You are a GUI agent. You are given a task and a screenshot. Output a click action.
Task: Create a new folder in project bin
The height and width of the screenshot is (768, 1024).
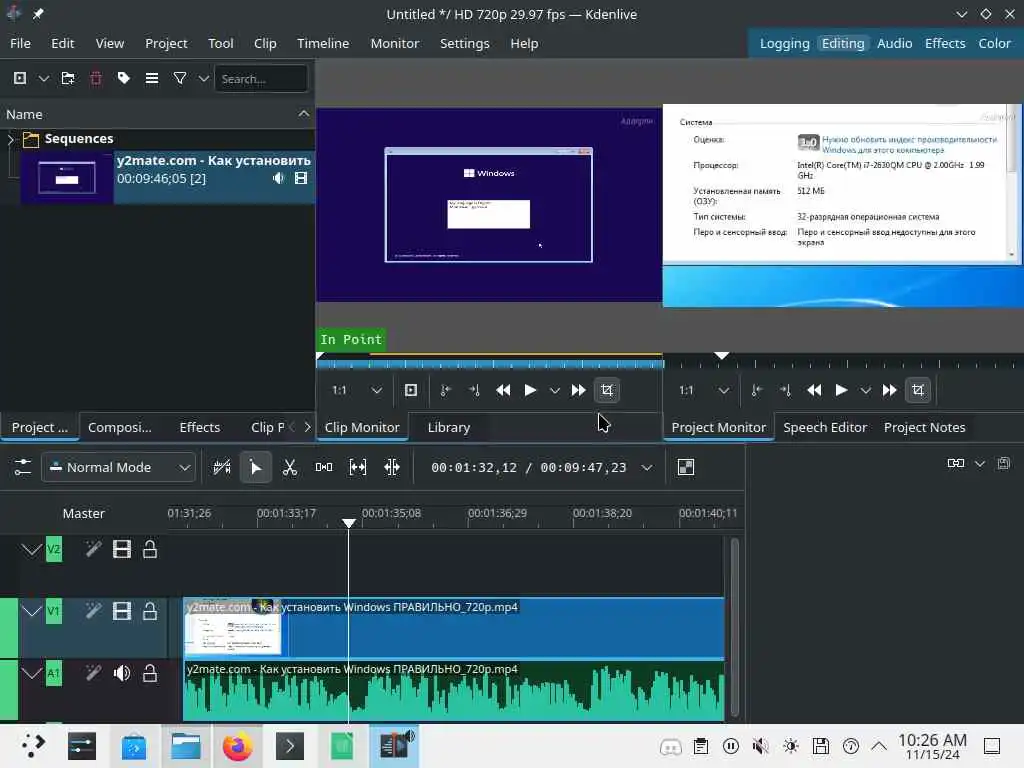click(68, 78)
